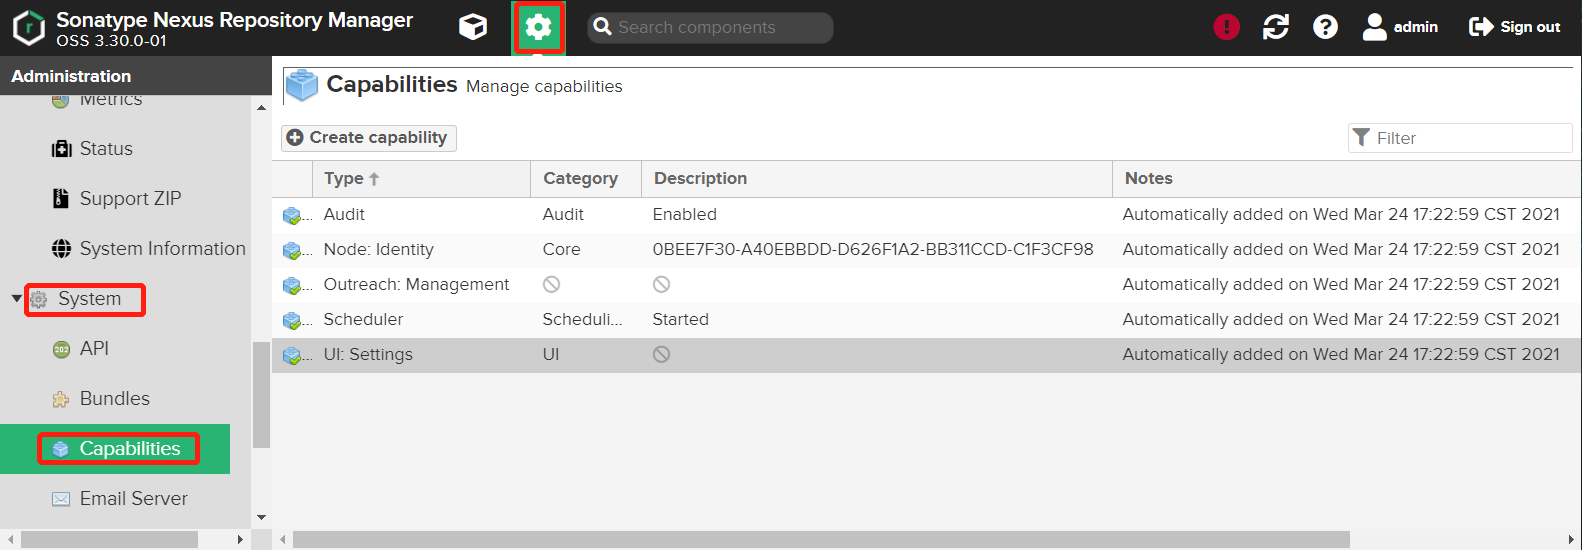Open the Browse cube icon
Viewport: 1582px width, 550px height.
point(473,27)
